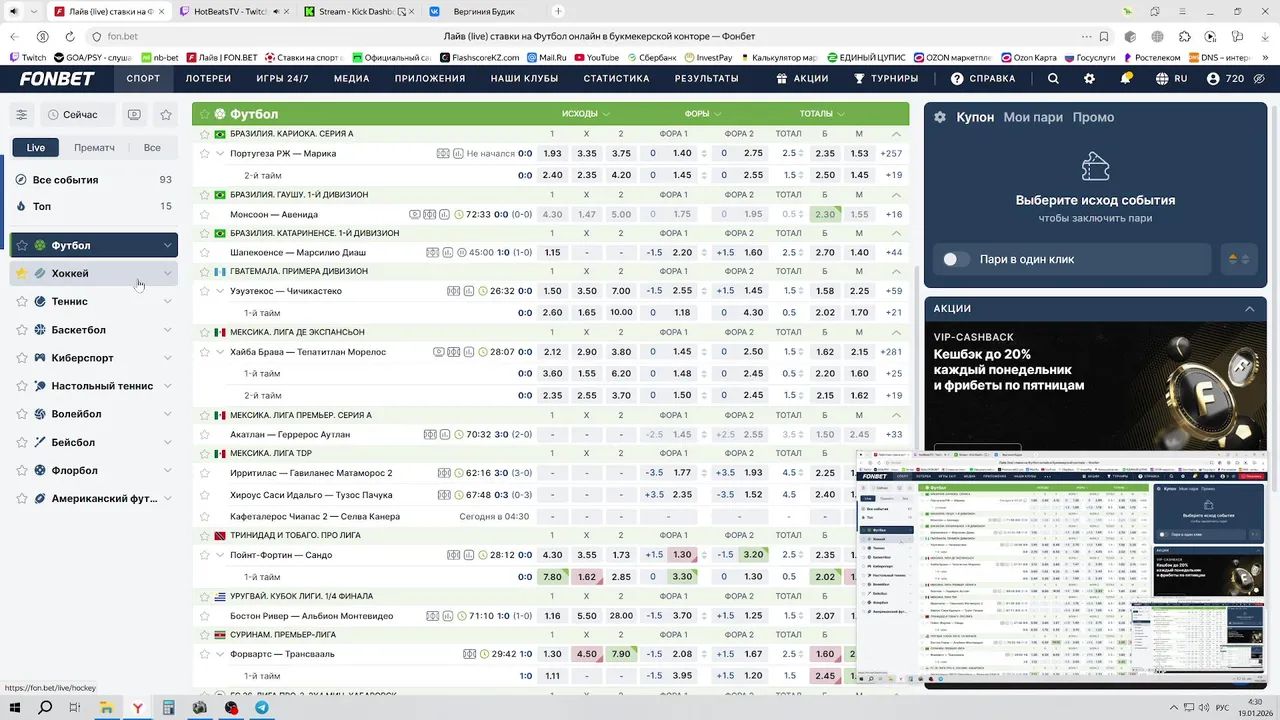
Task: Click the star next to Хоккей in sidebar
Action: pyautogui.click(x=21, y=273)
